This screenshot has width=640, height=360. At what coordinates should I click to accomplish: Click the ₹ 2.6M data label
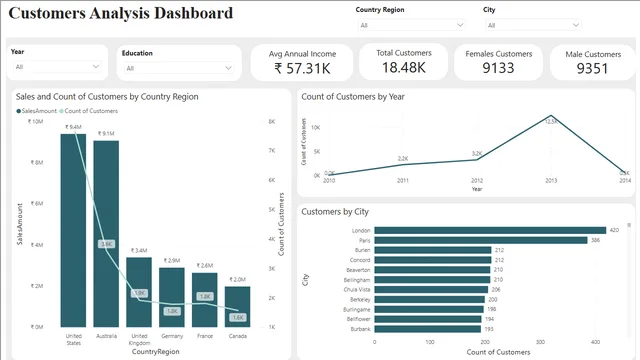click(204, 265)
